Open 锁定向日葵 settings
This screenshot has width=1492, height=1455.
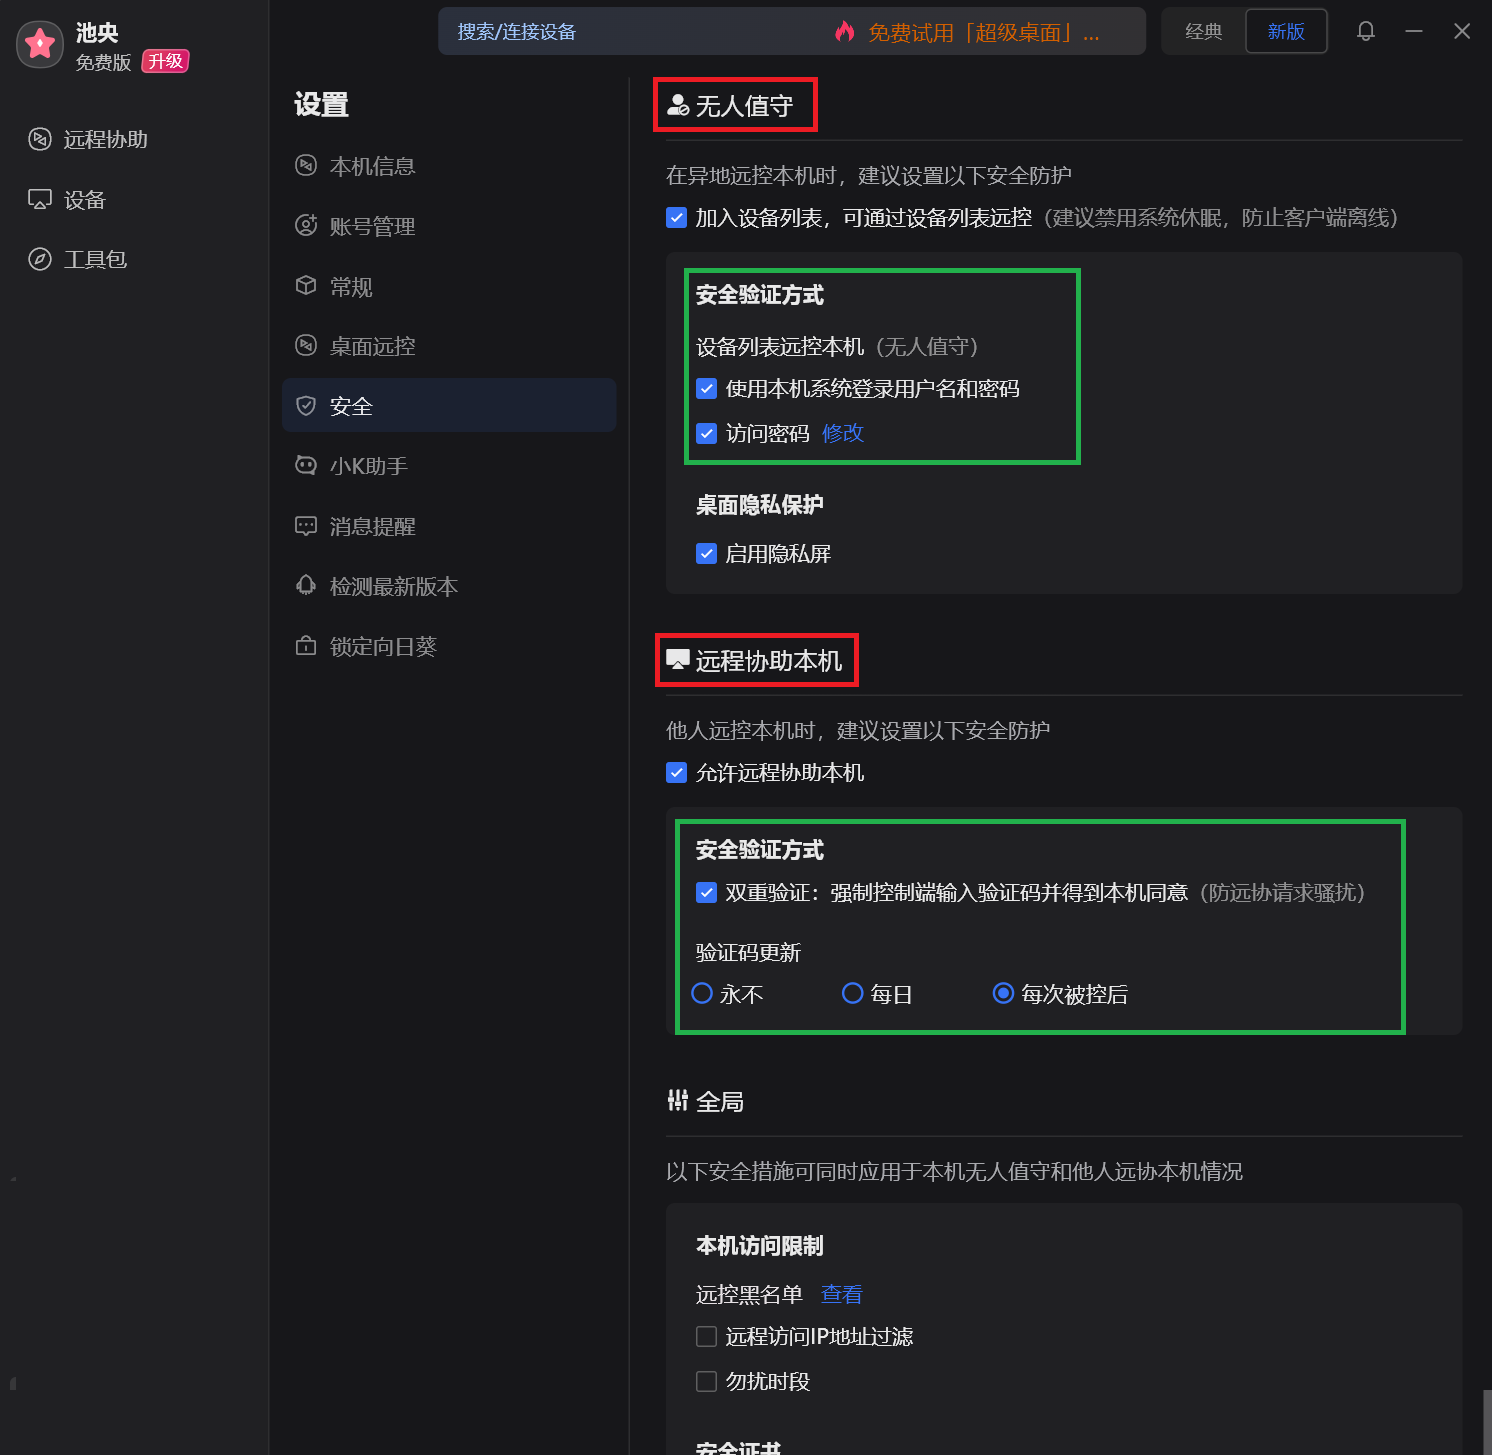pyautogui.click(x=384, y=646)
